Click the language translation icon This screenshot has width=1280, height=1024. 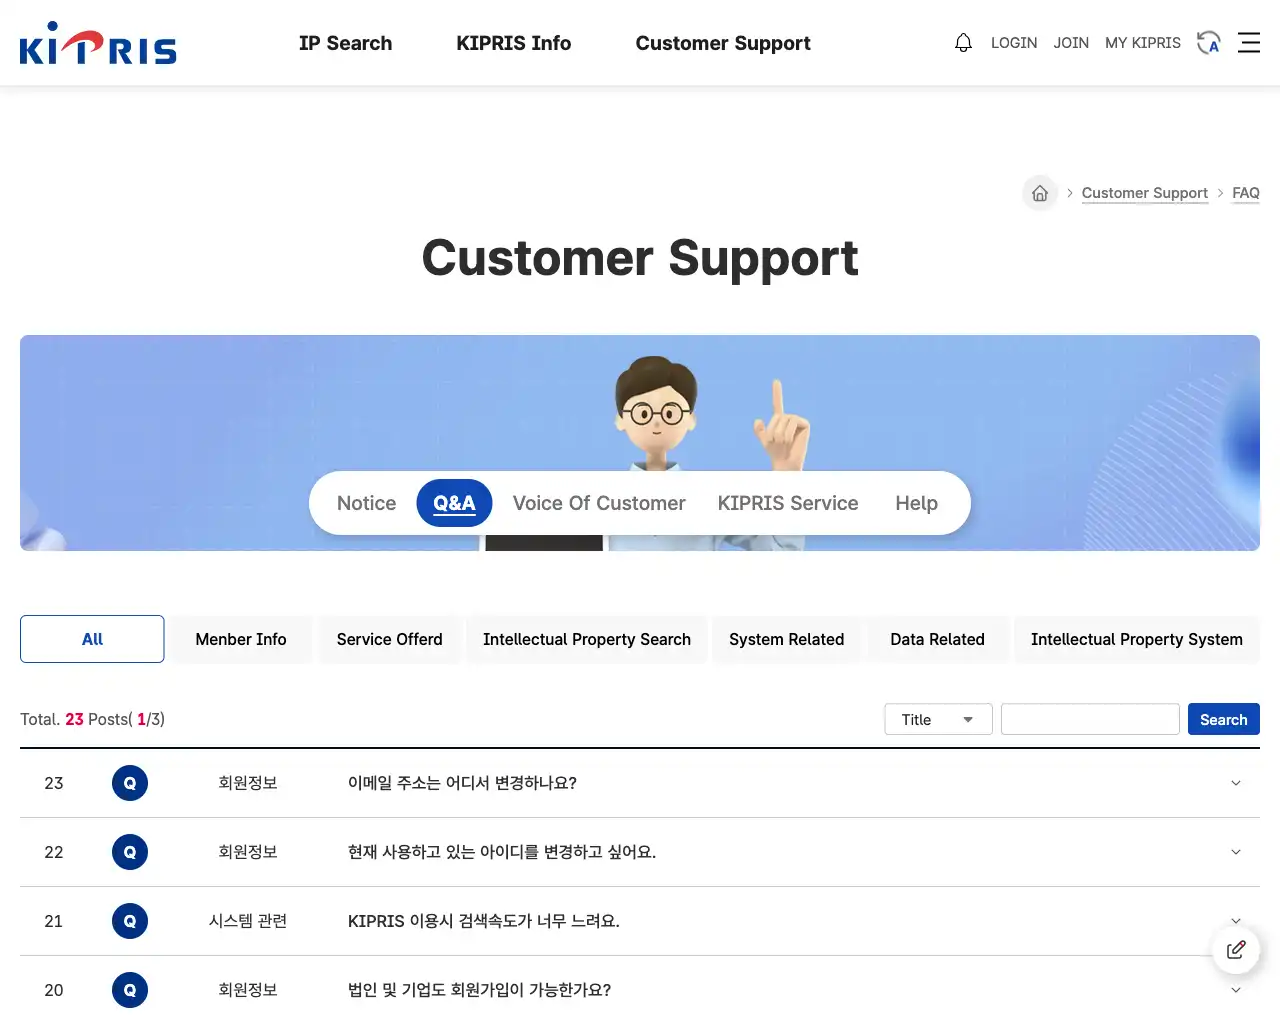(x=1209, y=43)
